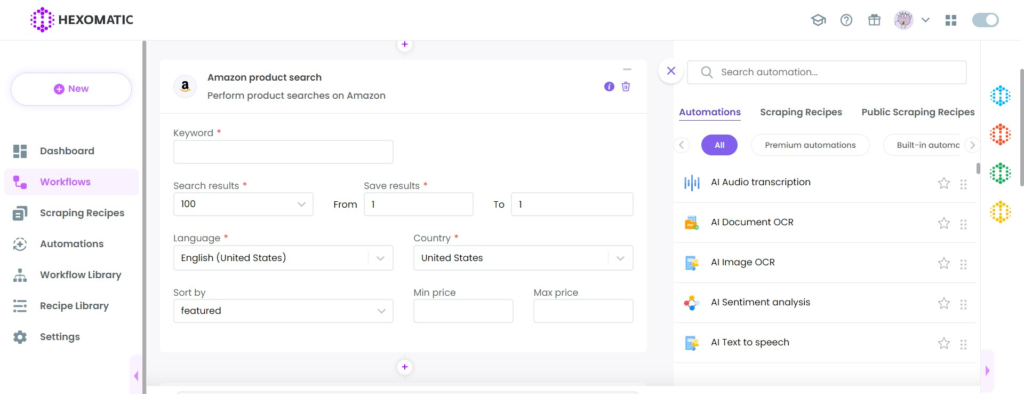Focus the Max price field
Screen dimensions: 1024x394
tap(583, 311)
